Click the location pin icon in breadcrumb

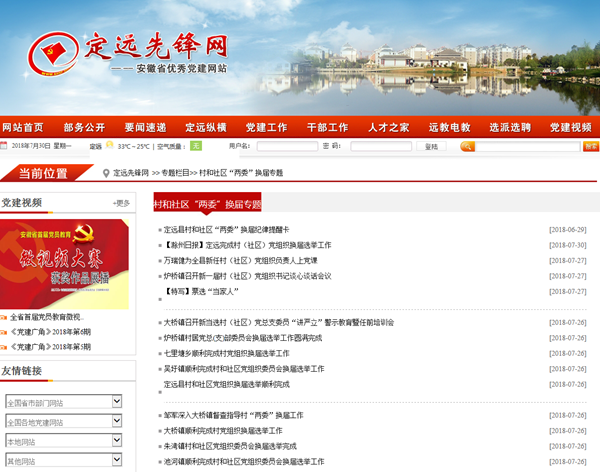[x=106, y=173]
